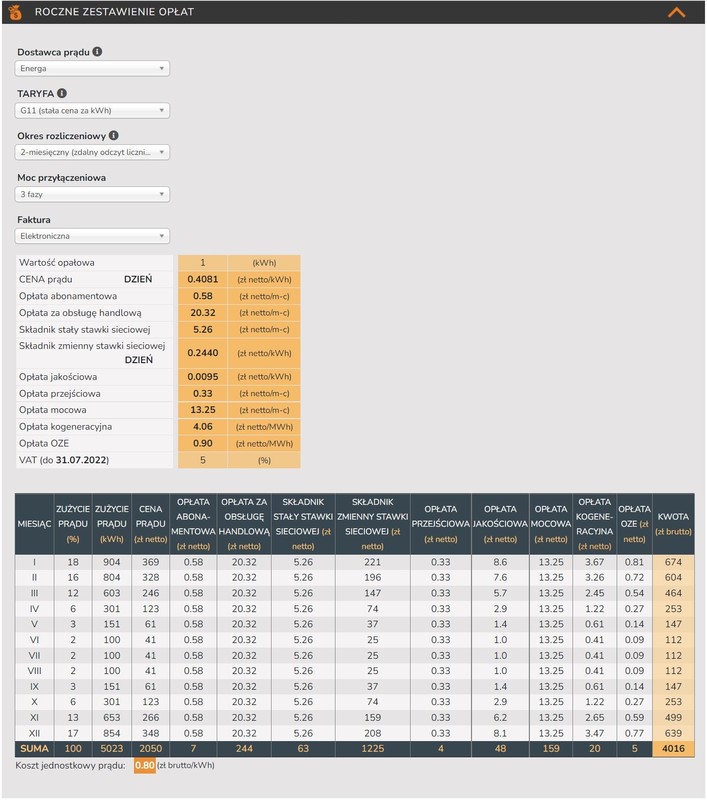Click the Opłata za obsługę handlową value 20.32
Screen dimensions: 707x800
click(x=203, y=312)
